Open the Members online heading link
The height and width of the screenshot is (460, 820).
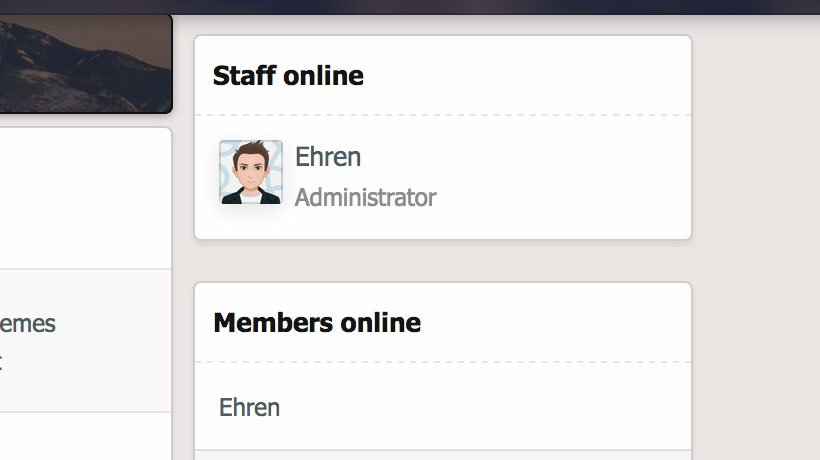click(317, 323)
